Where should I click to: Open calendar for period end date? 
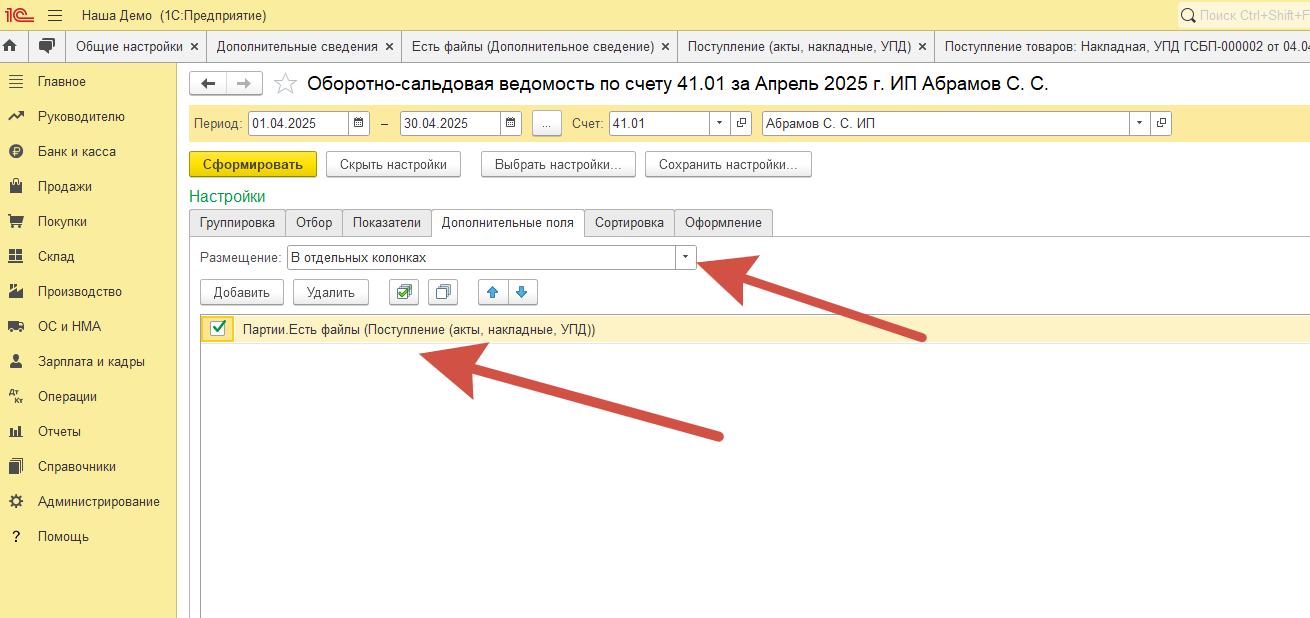(x=511, y=124)
